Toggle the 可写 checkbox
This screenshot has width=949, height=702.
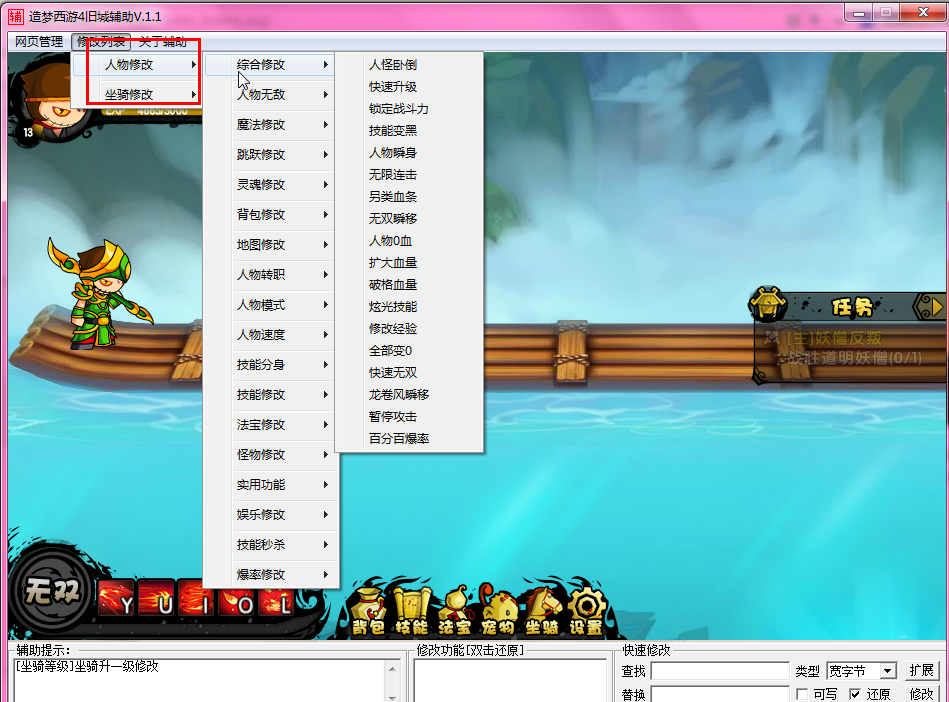802,694
